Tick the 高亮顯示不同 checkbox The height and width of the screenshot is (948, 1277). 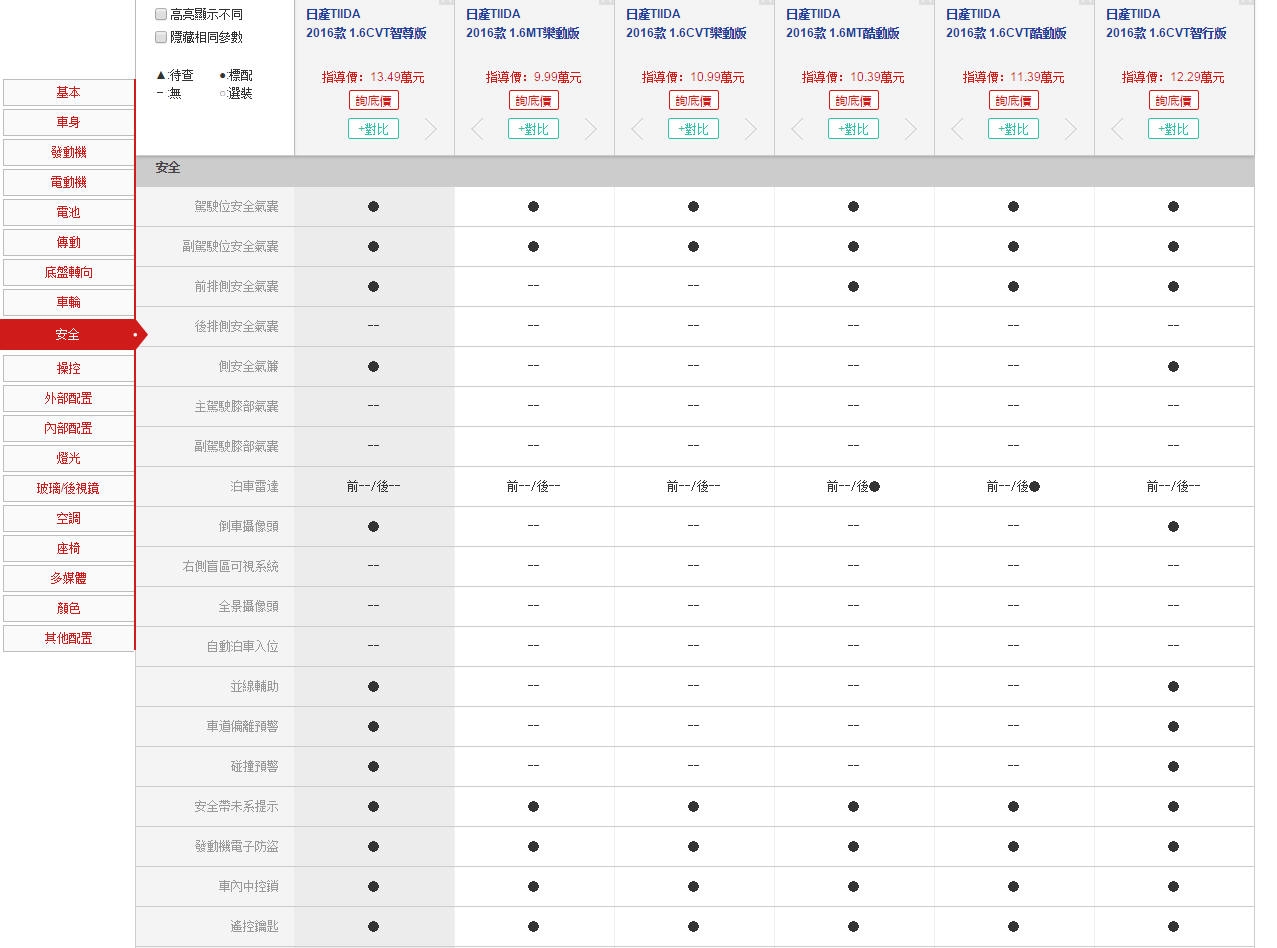161,15
